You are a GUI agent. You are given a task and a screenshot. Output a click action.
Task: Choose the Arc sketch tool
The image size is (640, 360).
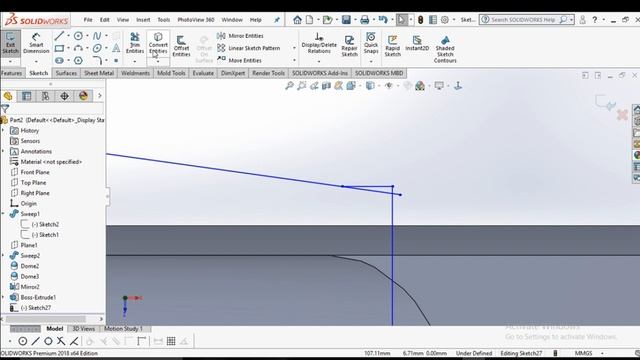(x=78, y=48)
